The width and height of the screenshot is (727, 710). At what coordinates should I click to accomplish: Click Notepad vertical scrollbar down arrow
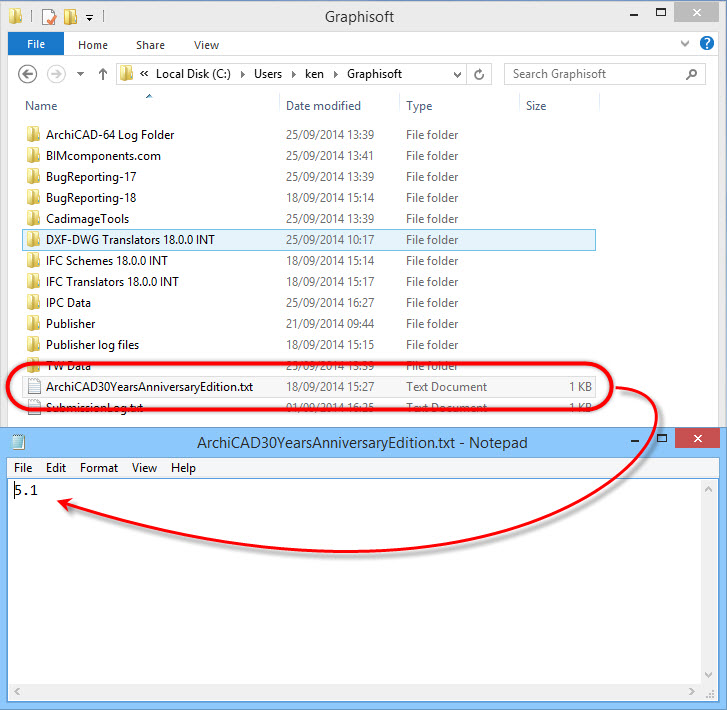pos(708,675)
